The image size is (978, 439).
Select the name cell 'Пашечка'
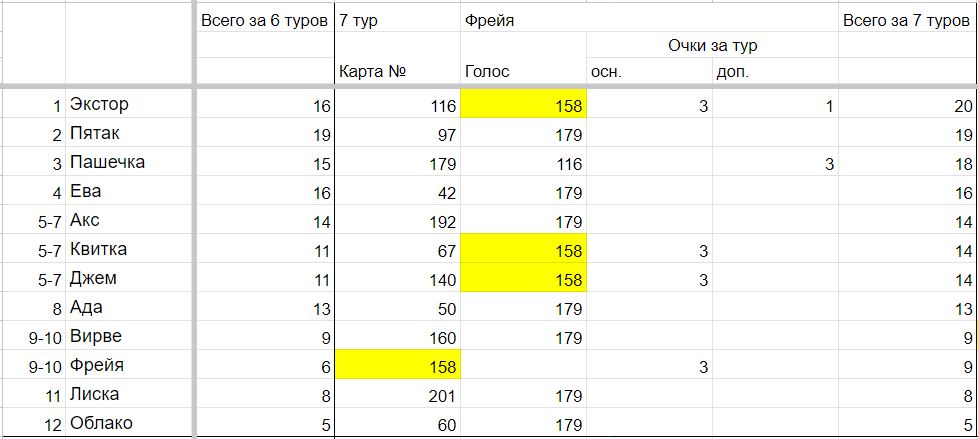pyautogui.click(x=130, y=162)
